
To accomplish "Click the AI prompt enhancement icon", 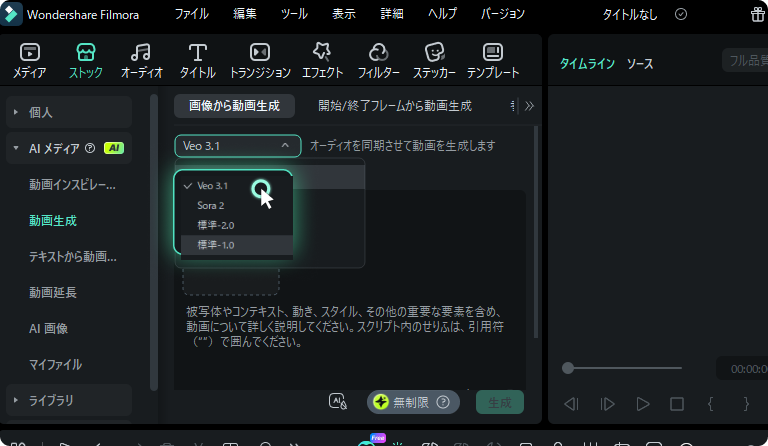I will coord(338,401).
